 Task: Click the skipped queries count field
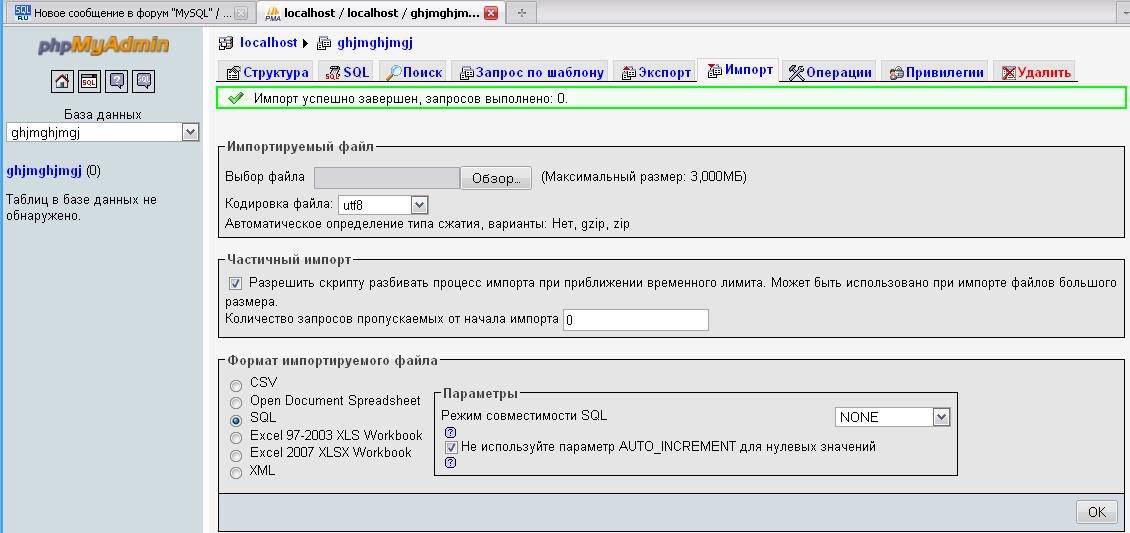636,320
